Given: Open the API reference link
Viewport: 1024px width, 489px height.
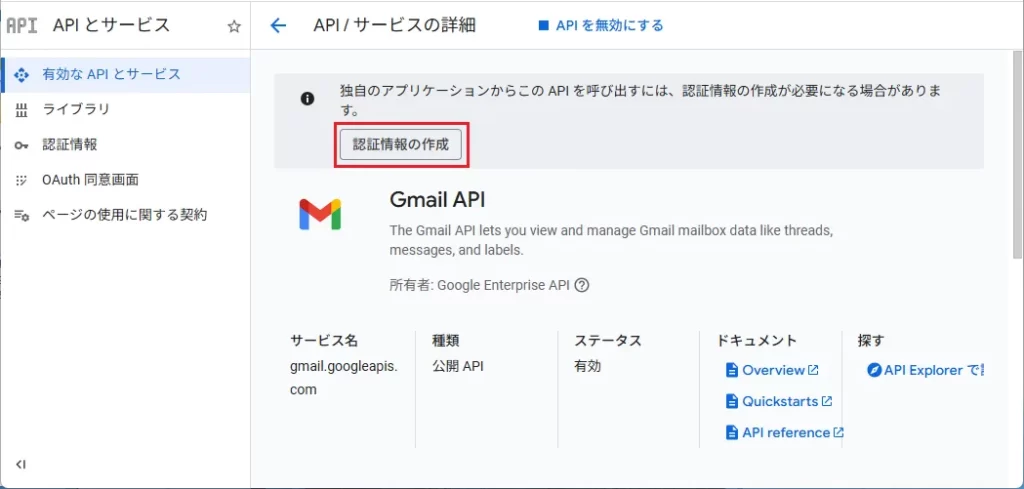Looking at the screenshot, I should click(786, 432).
